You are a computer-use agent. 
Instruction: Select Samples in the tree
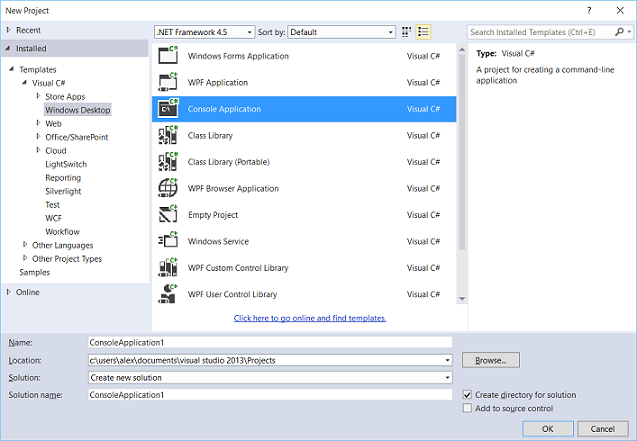click(35, 272)
